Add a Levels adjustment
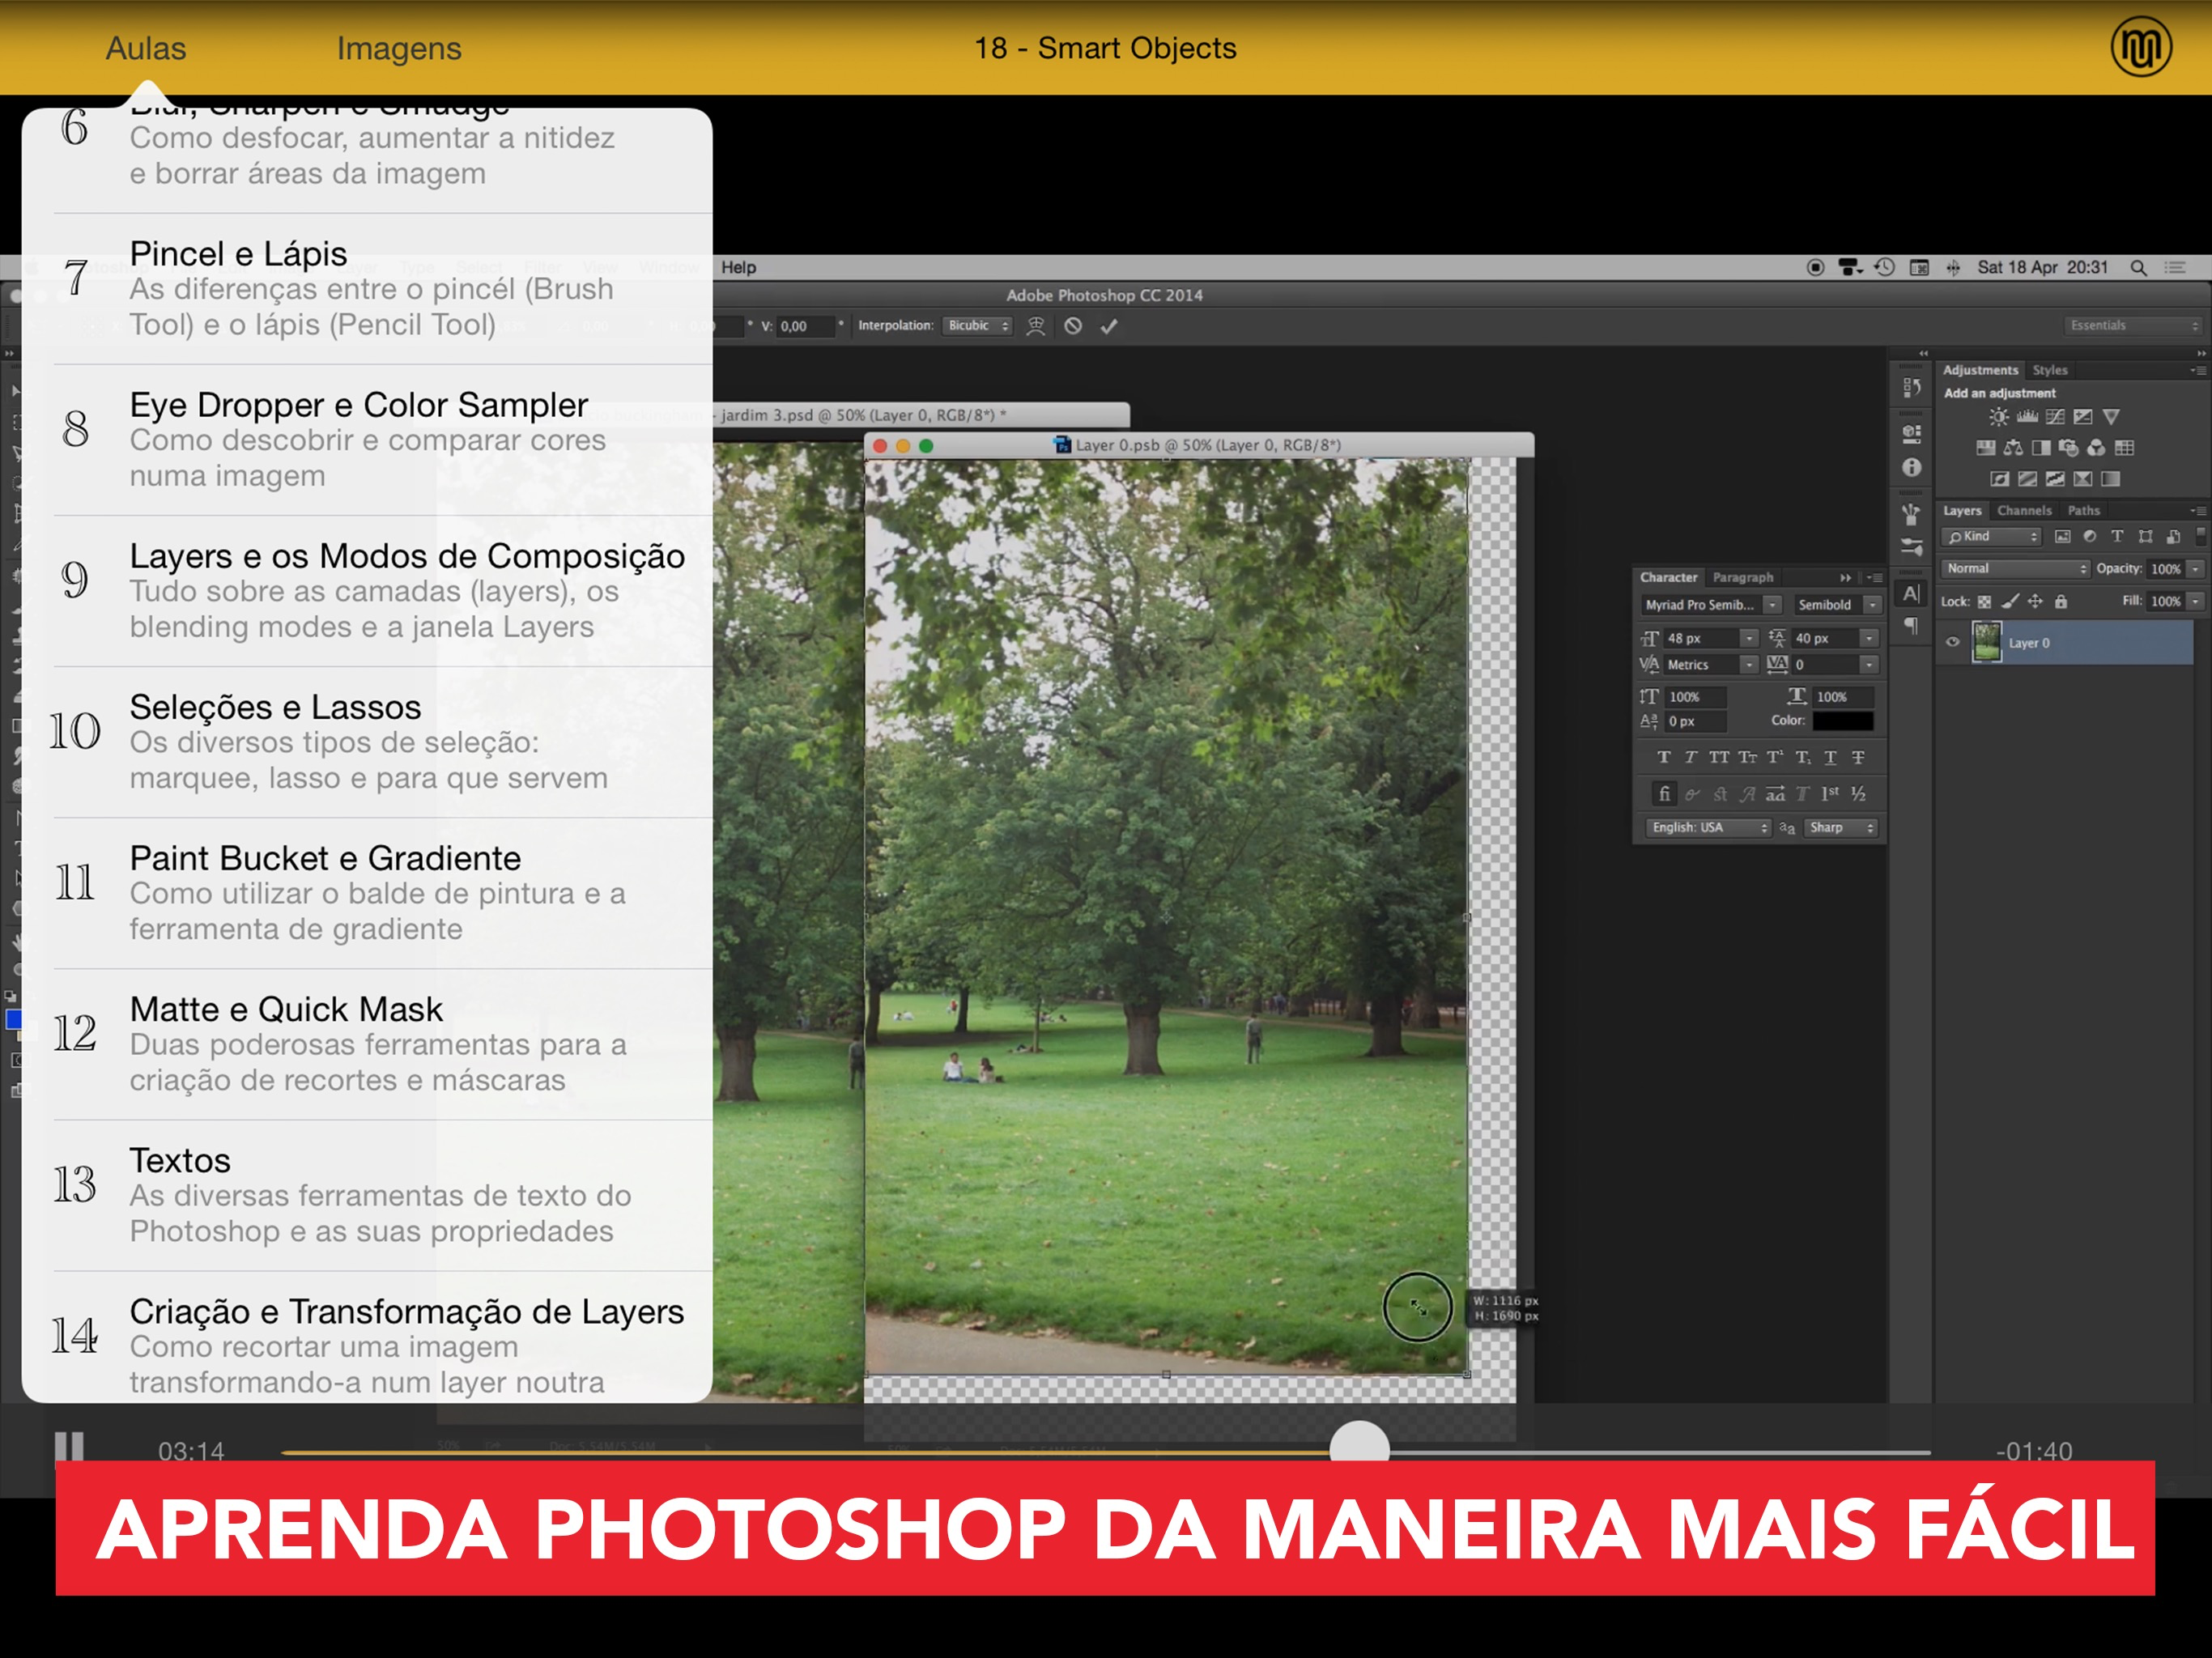 click(x=2027, y=417)
